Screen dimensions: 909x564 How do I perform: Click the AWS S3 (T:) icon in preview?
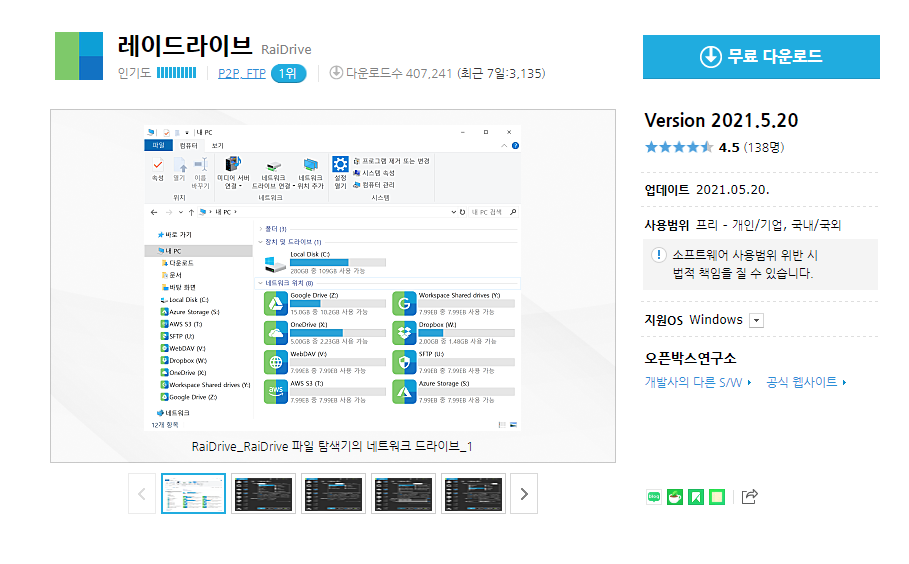276,392
